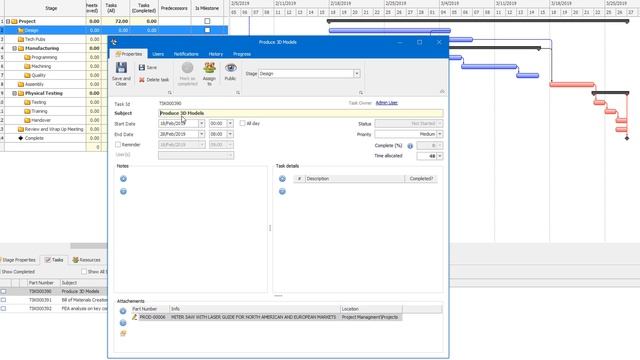Check the Show All checkbox

pos(84,272)
